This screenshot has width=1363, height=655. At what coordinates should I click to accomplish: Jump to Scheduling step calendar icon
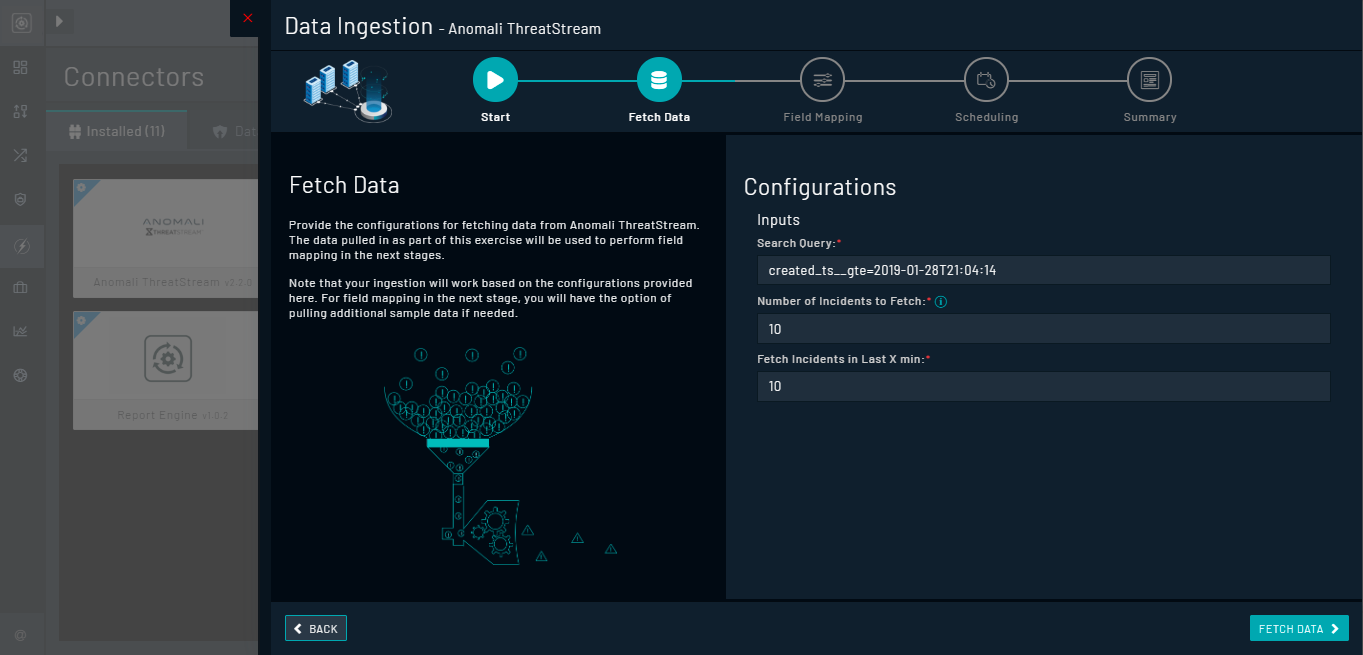[986, 80]
